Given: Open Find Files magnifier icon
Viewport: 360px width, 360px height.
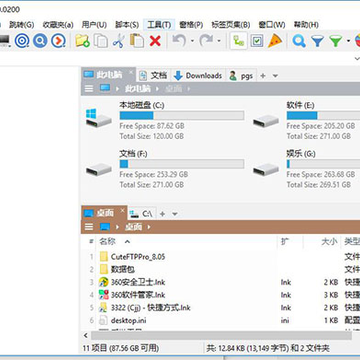Looking at the screenshot, I should [299, 41].
